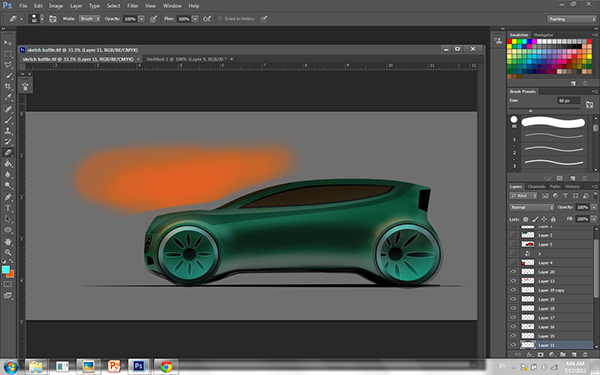Open layer filter Kind dropdown
600x375 pixels.
[x=523, y=196]
